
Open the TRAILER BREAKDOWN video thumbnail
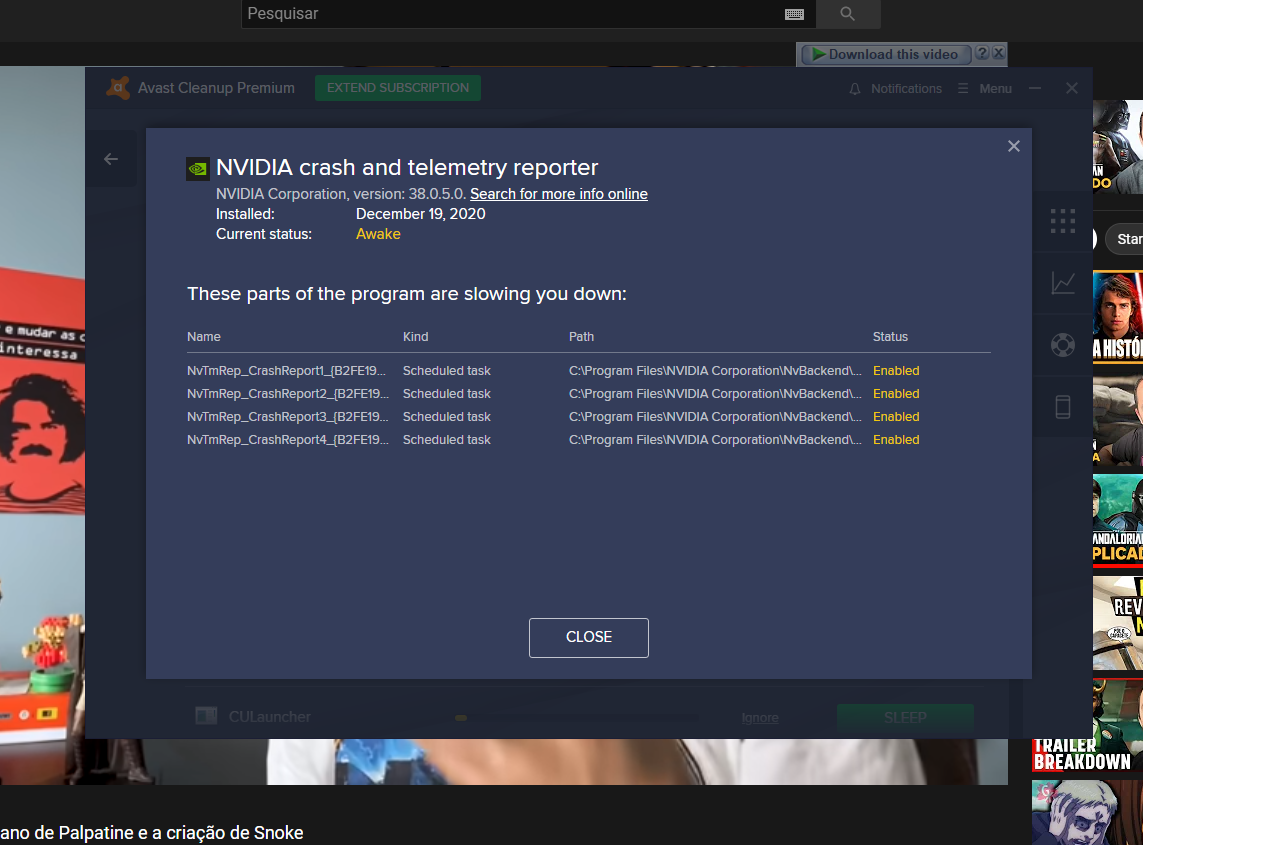tap(1087, 726)
